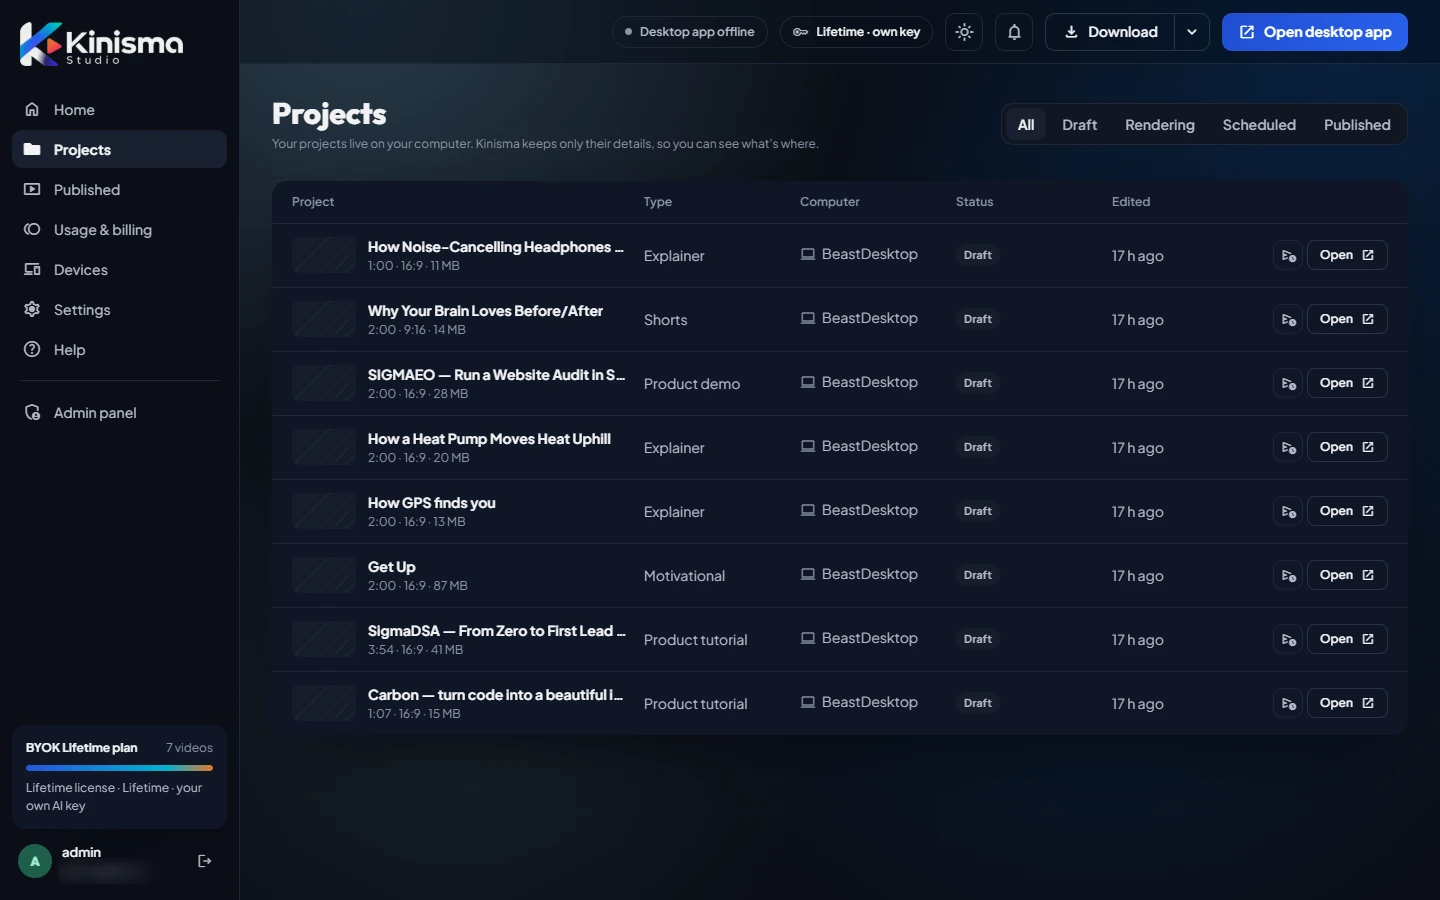
Task: Open Usage & billing page
Action: (119, 230)
